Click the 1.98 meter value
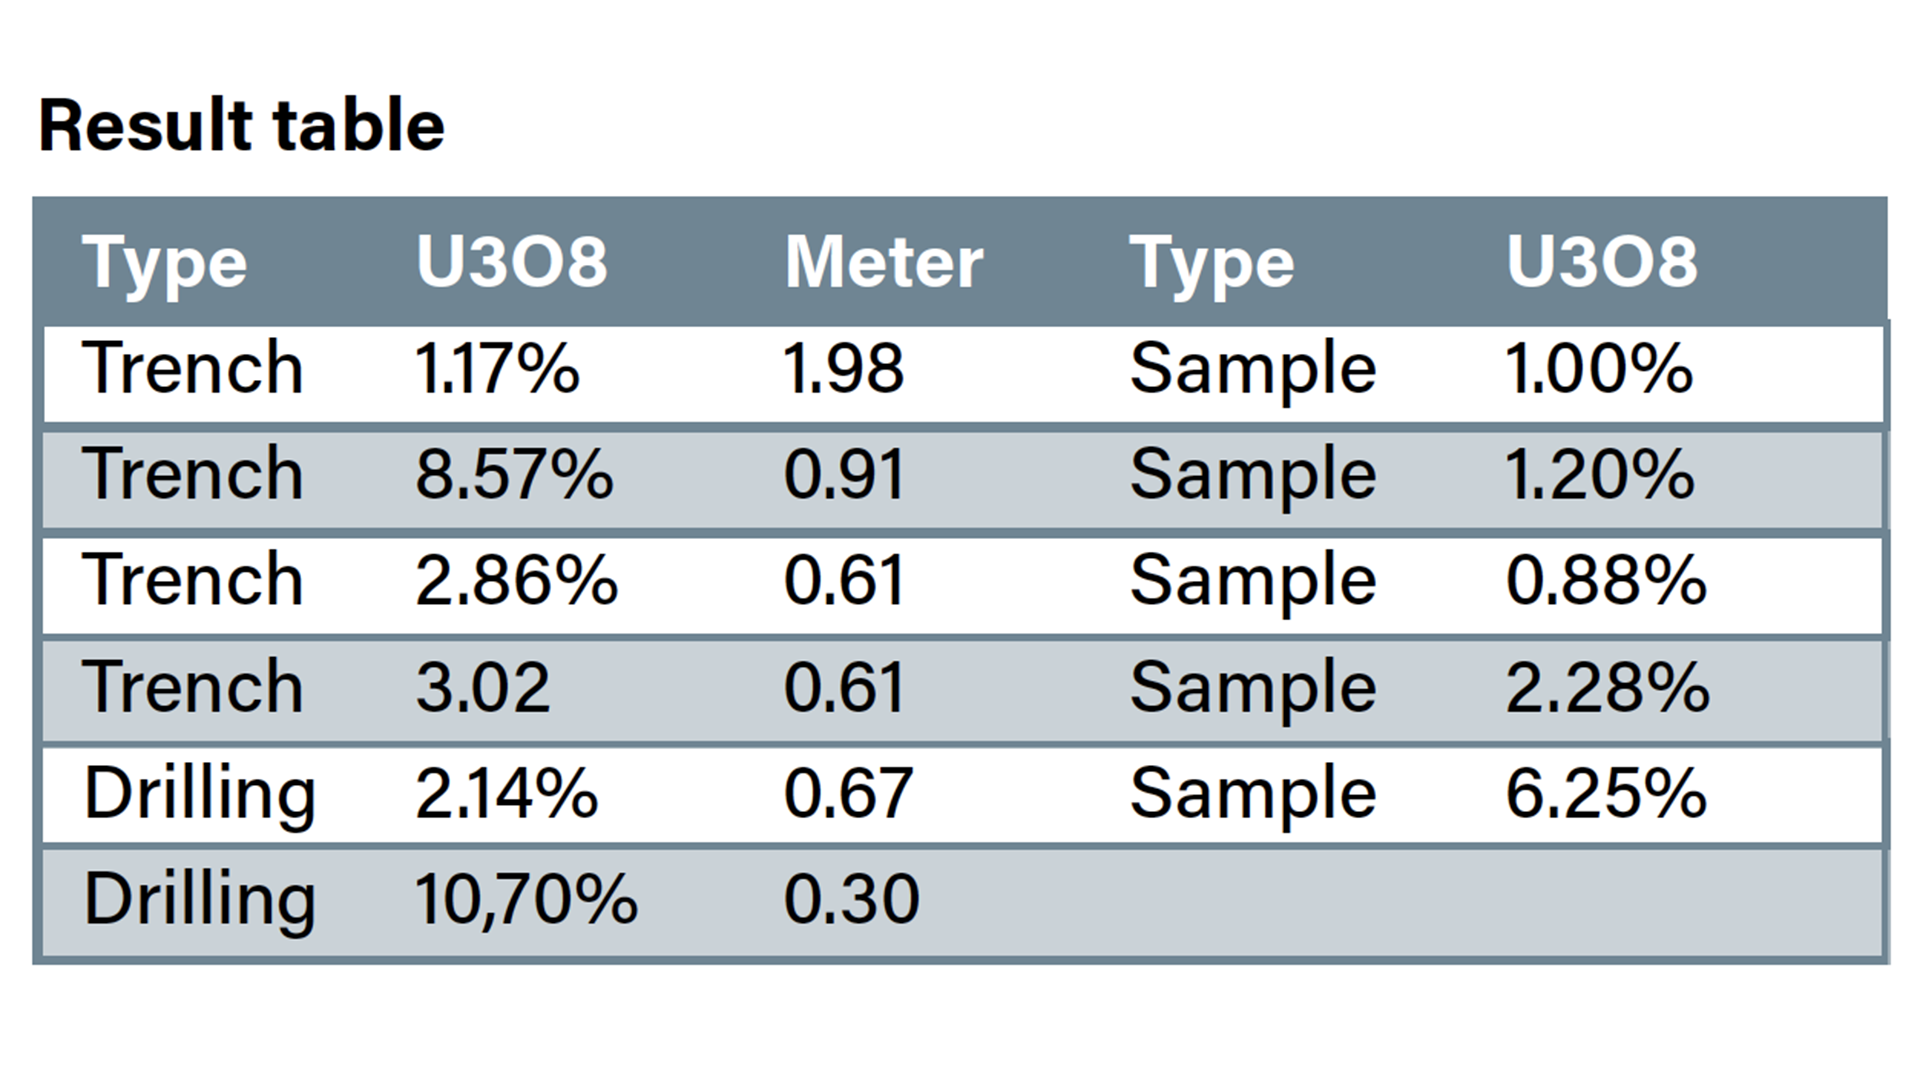Image resolution: width=1920 pixels, height=1080 pixels. [x=843, y=368]
